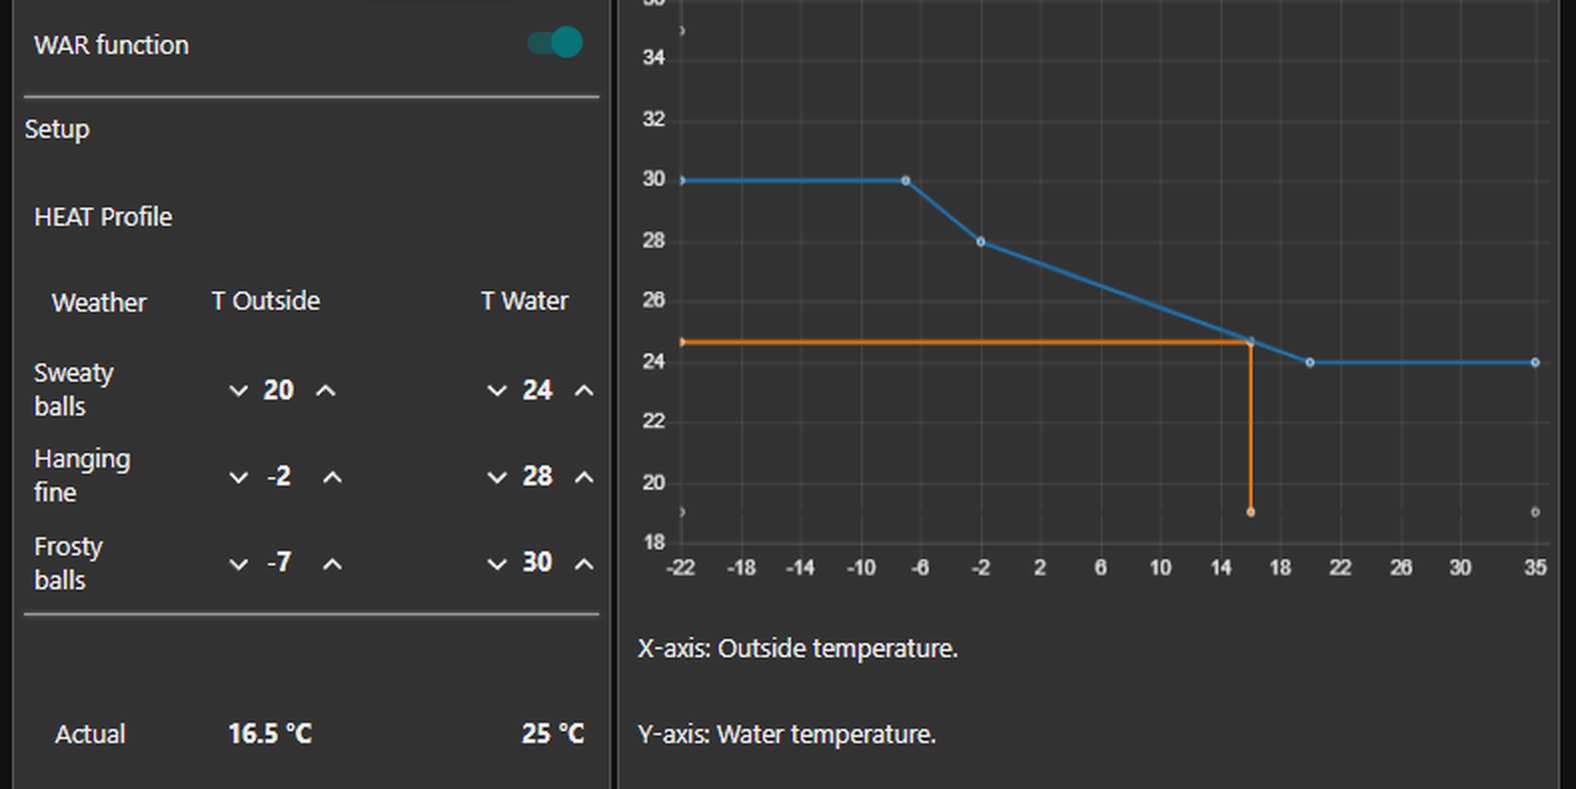Image resolution: width=1576 pixels, height=789 pixels.
Task: Decrease Frosty balls T Outside value
Action: (x=238, y=564)
